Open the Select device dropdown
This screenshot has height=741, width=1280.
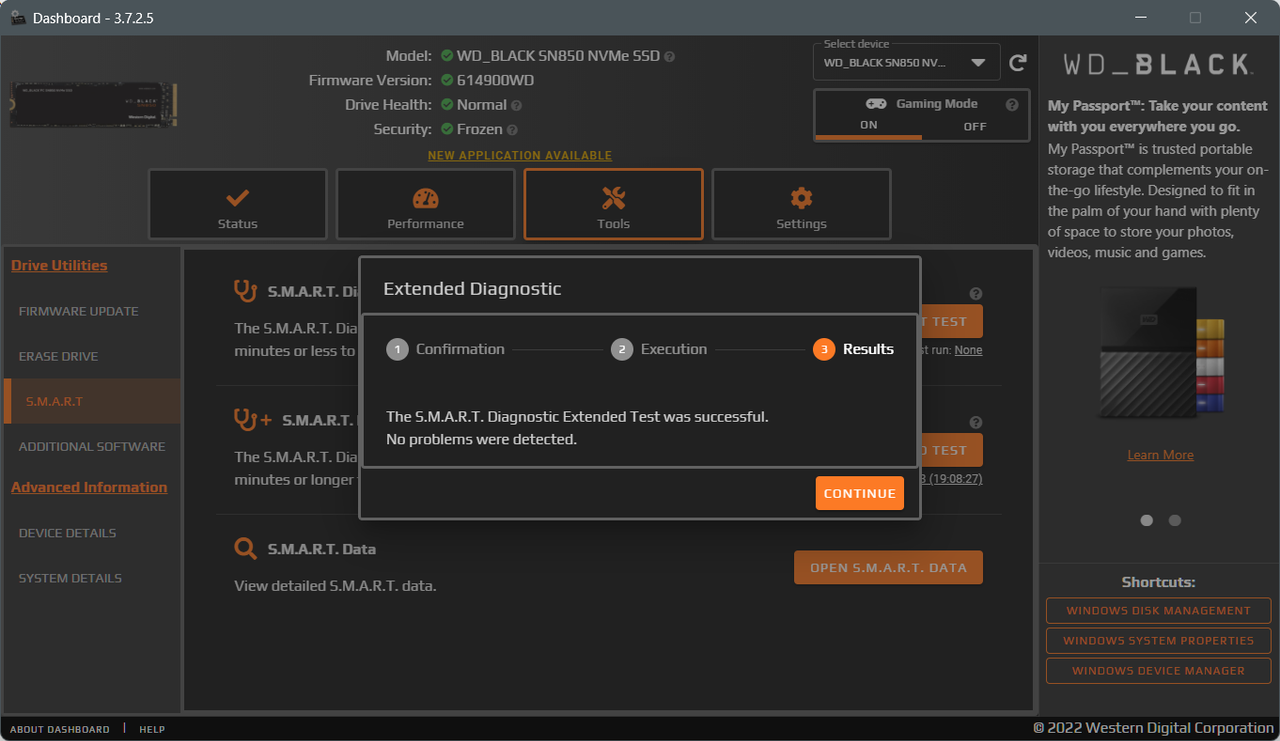(905, 61)
